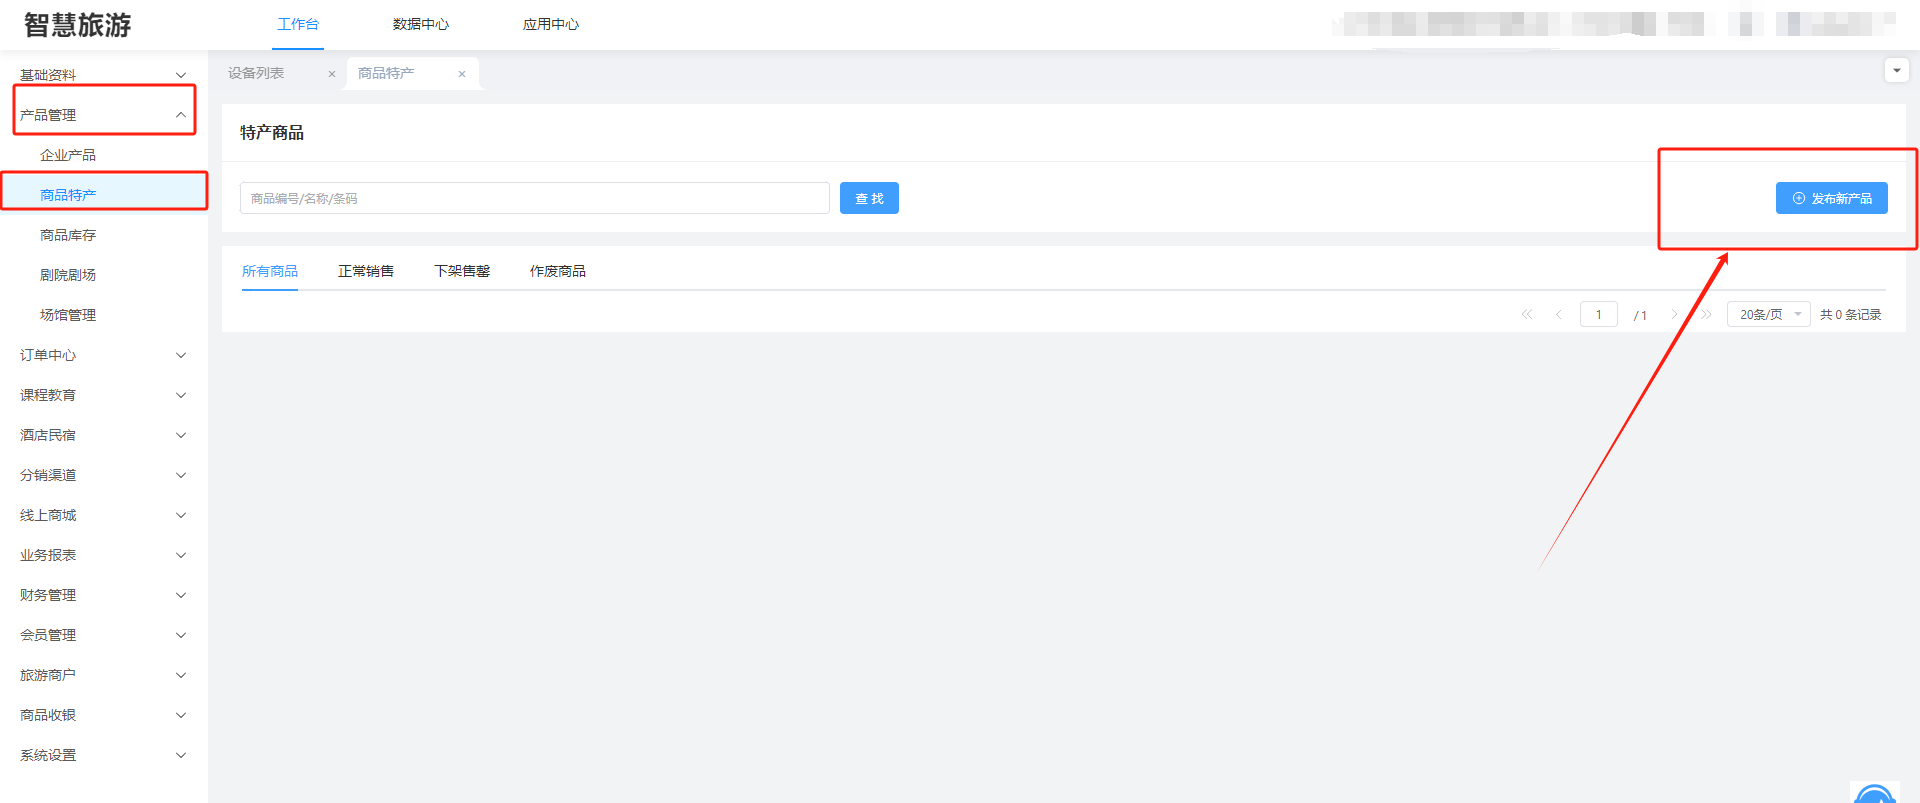1920x803 pixels.
Task: Switch to the 作废商品 tab
Action: 558,272
